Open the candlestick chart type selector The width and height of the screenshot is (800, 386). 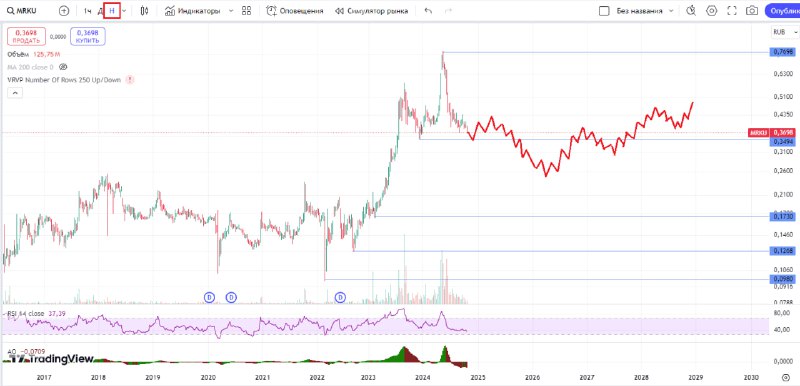pyautogui.click(x=144, y=11)
